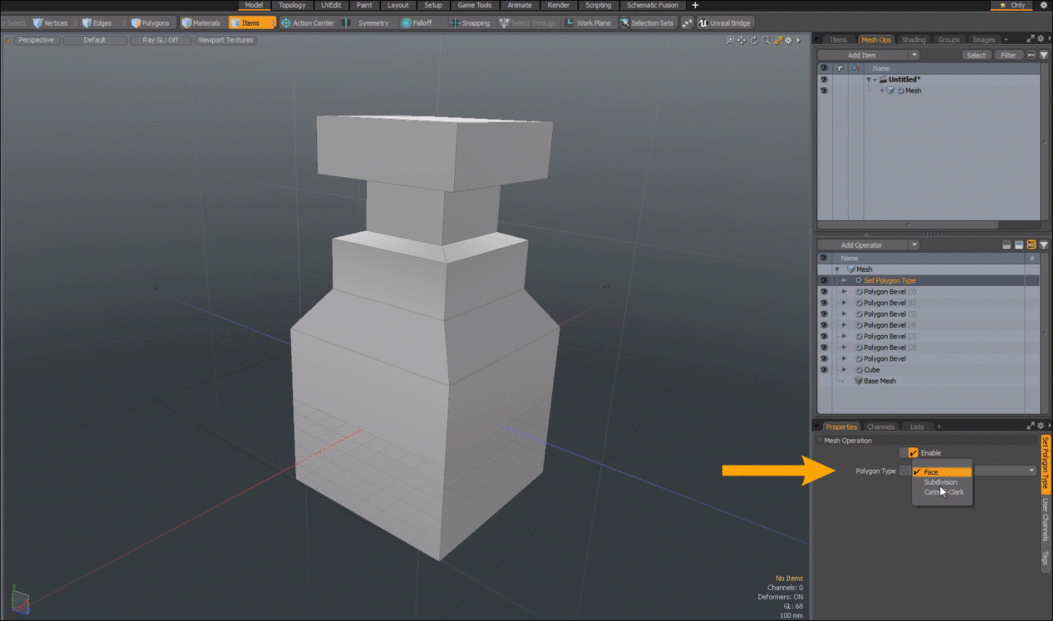Click the Viewport Textures button

pyautogui.click(x=226, y=41)
